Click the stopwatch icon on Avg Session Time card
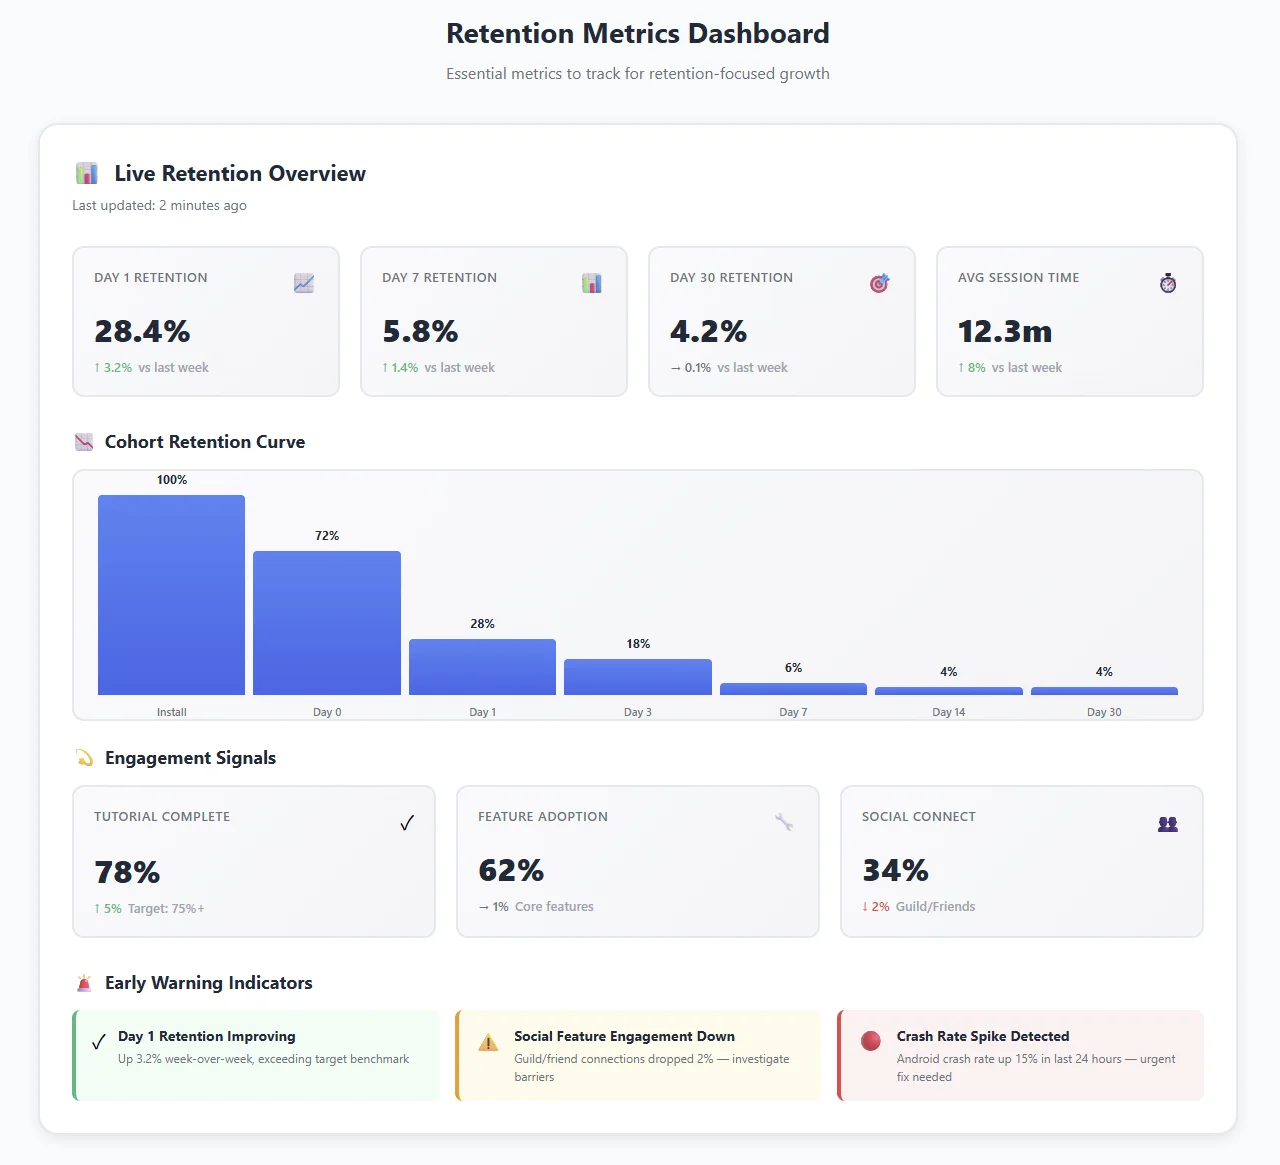 tap(1167, 283)
